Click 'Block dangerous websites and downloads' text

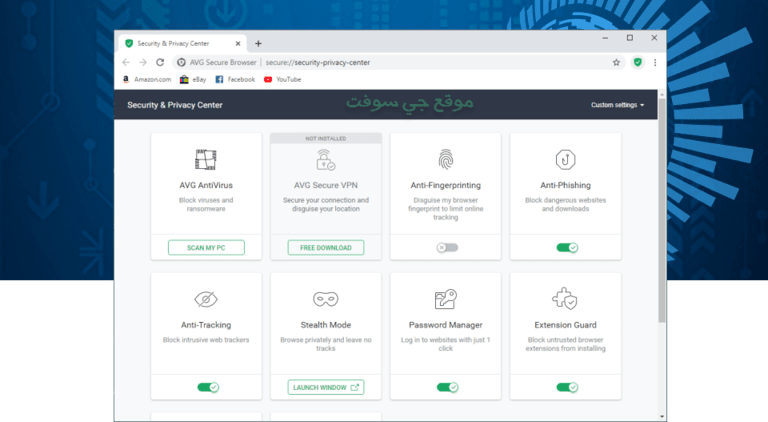pyautogui.click(x=565, y=204)
